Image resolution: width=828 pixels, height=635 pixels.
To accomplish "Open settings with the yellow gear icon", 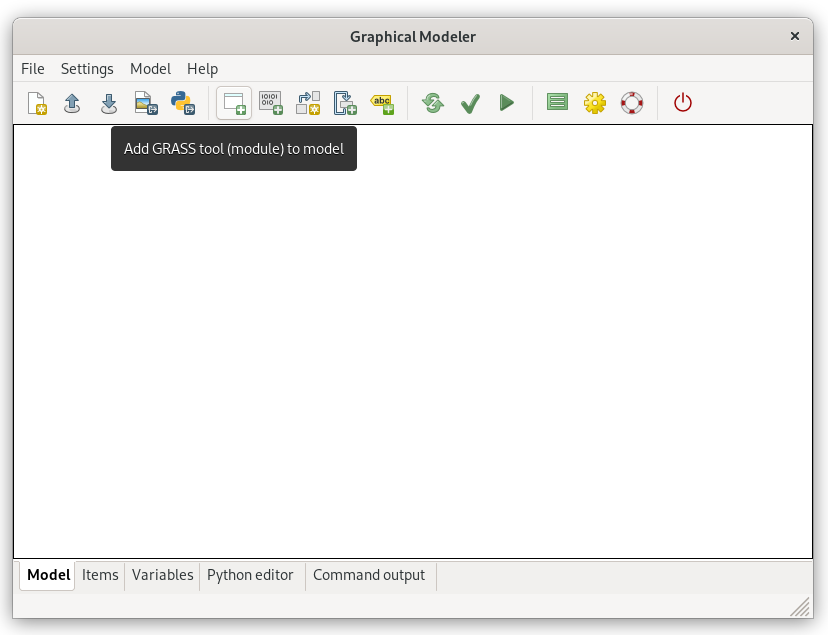I will tap(595, 103).
